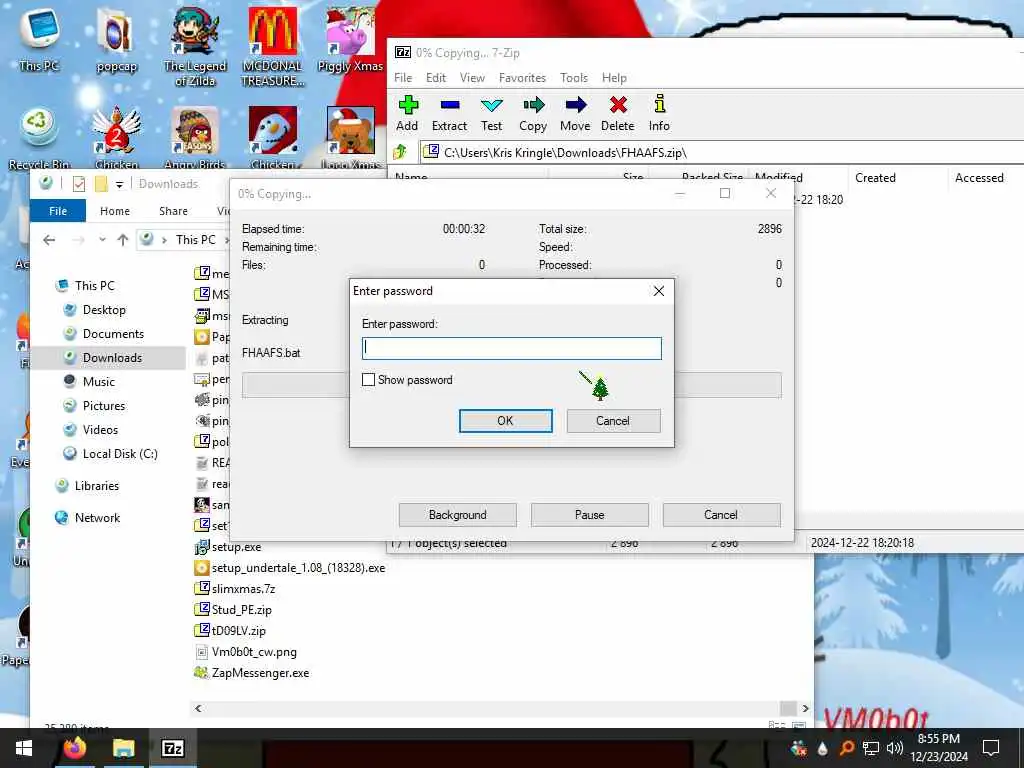Viewport: 1024px width, 768px height.
Task: Close the Enter password dialog with X
Action: [659, 291]
